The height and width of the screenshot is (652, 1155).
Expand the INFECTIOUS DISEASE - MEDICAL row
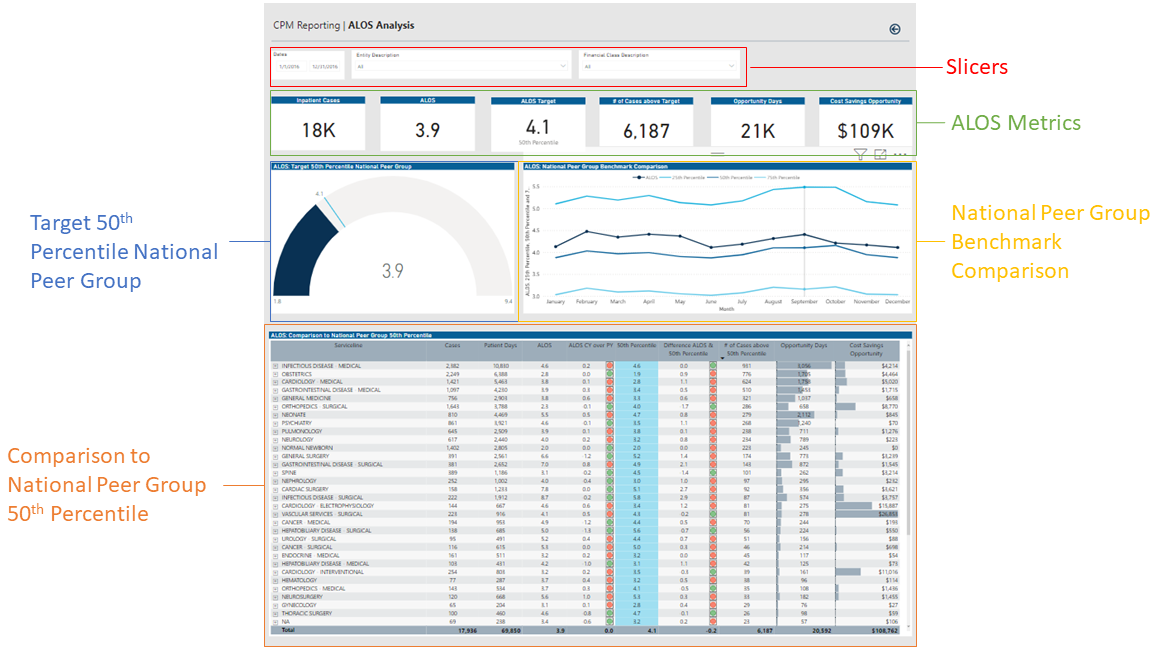point(275,367)
